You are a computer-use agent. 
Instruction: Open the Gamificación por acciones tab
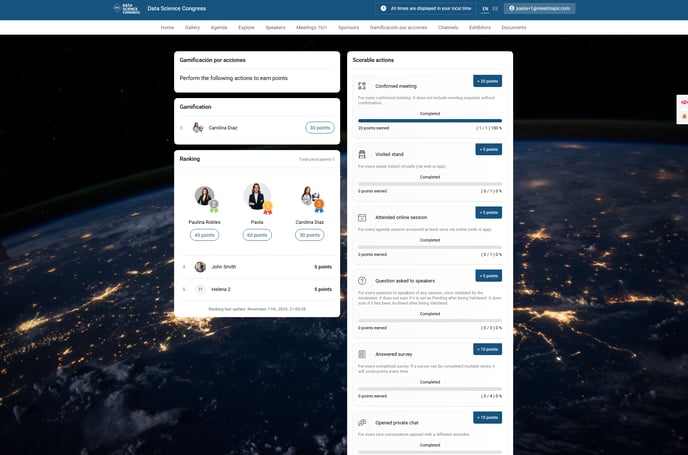click(398, 28)
